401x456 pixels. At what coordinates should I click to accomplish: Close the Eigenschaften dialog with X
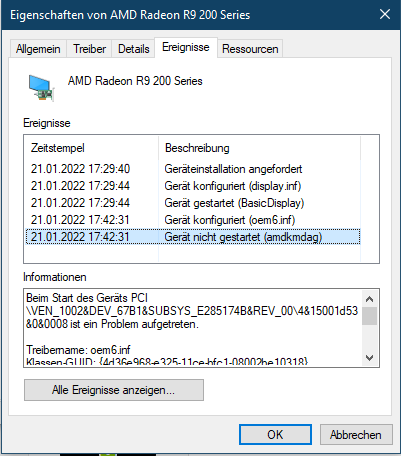[x=385, y=14]
